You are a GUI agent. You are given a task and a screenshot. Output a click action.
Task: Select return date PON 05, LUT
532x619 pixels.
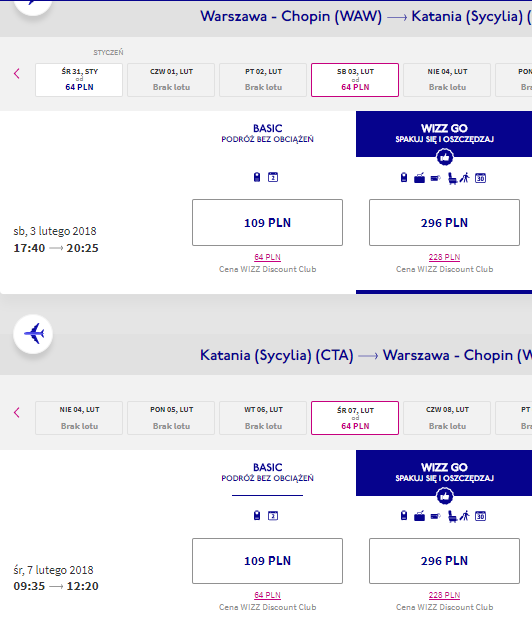coord(171,418)
